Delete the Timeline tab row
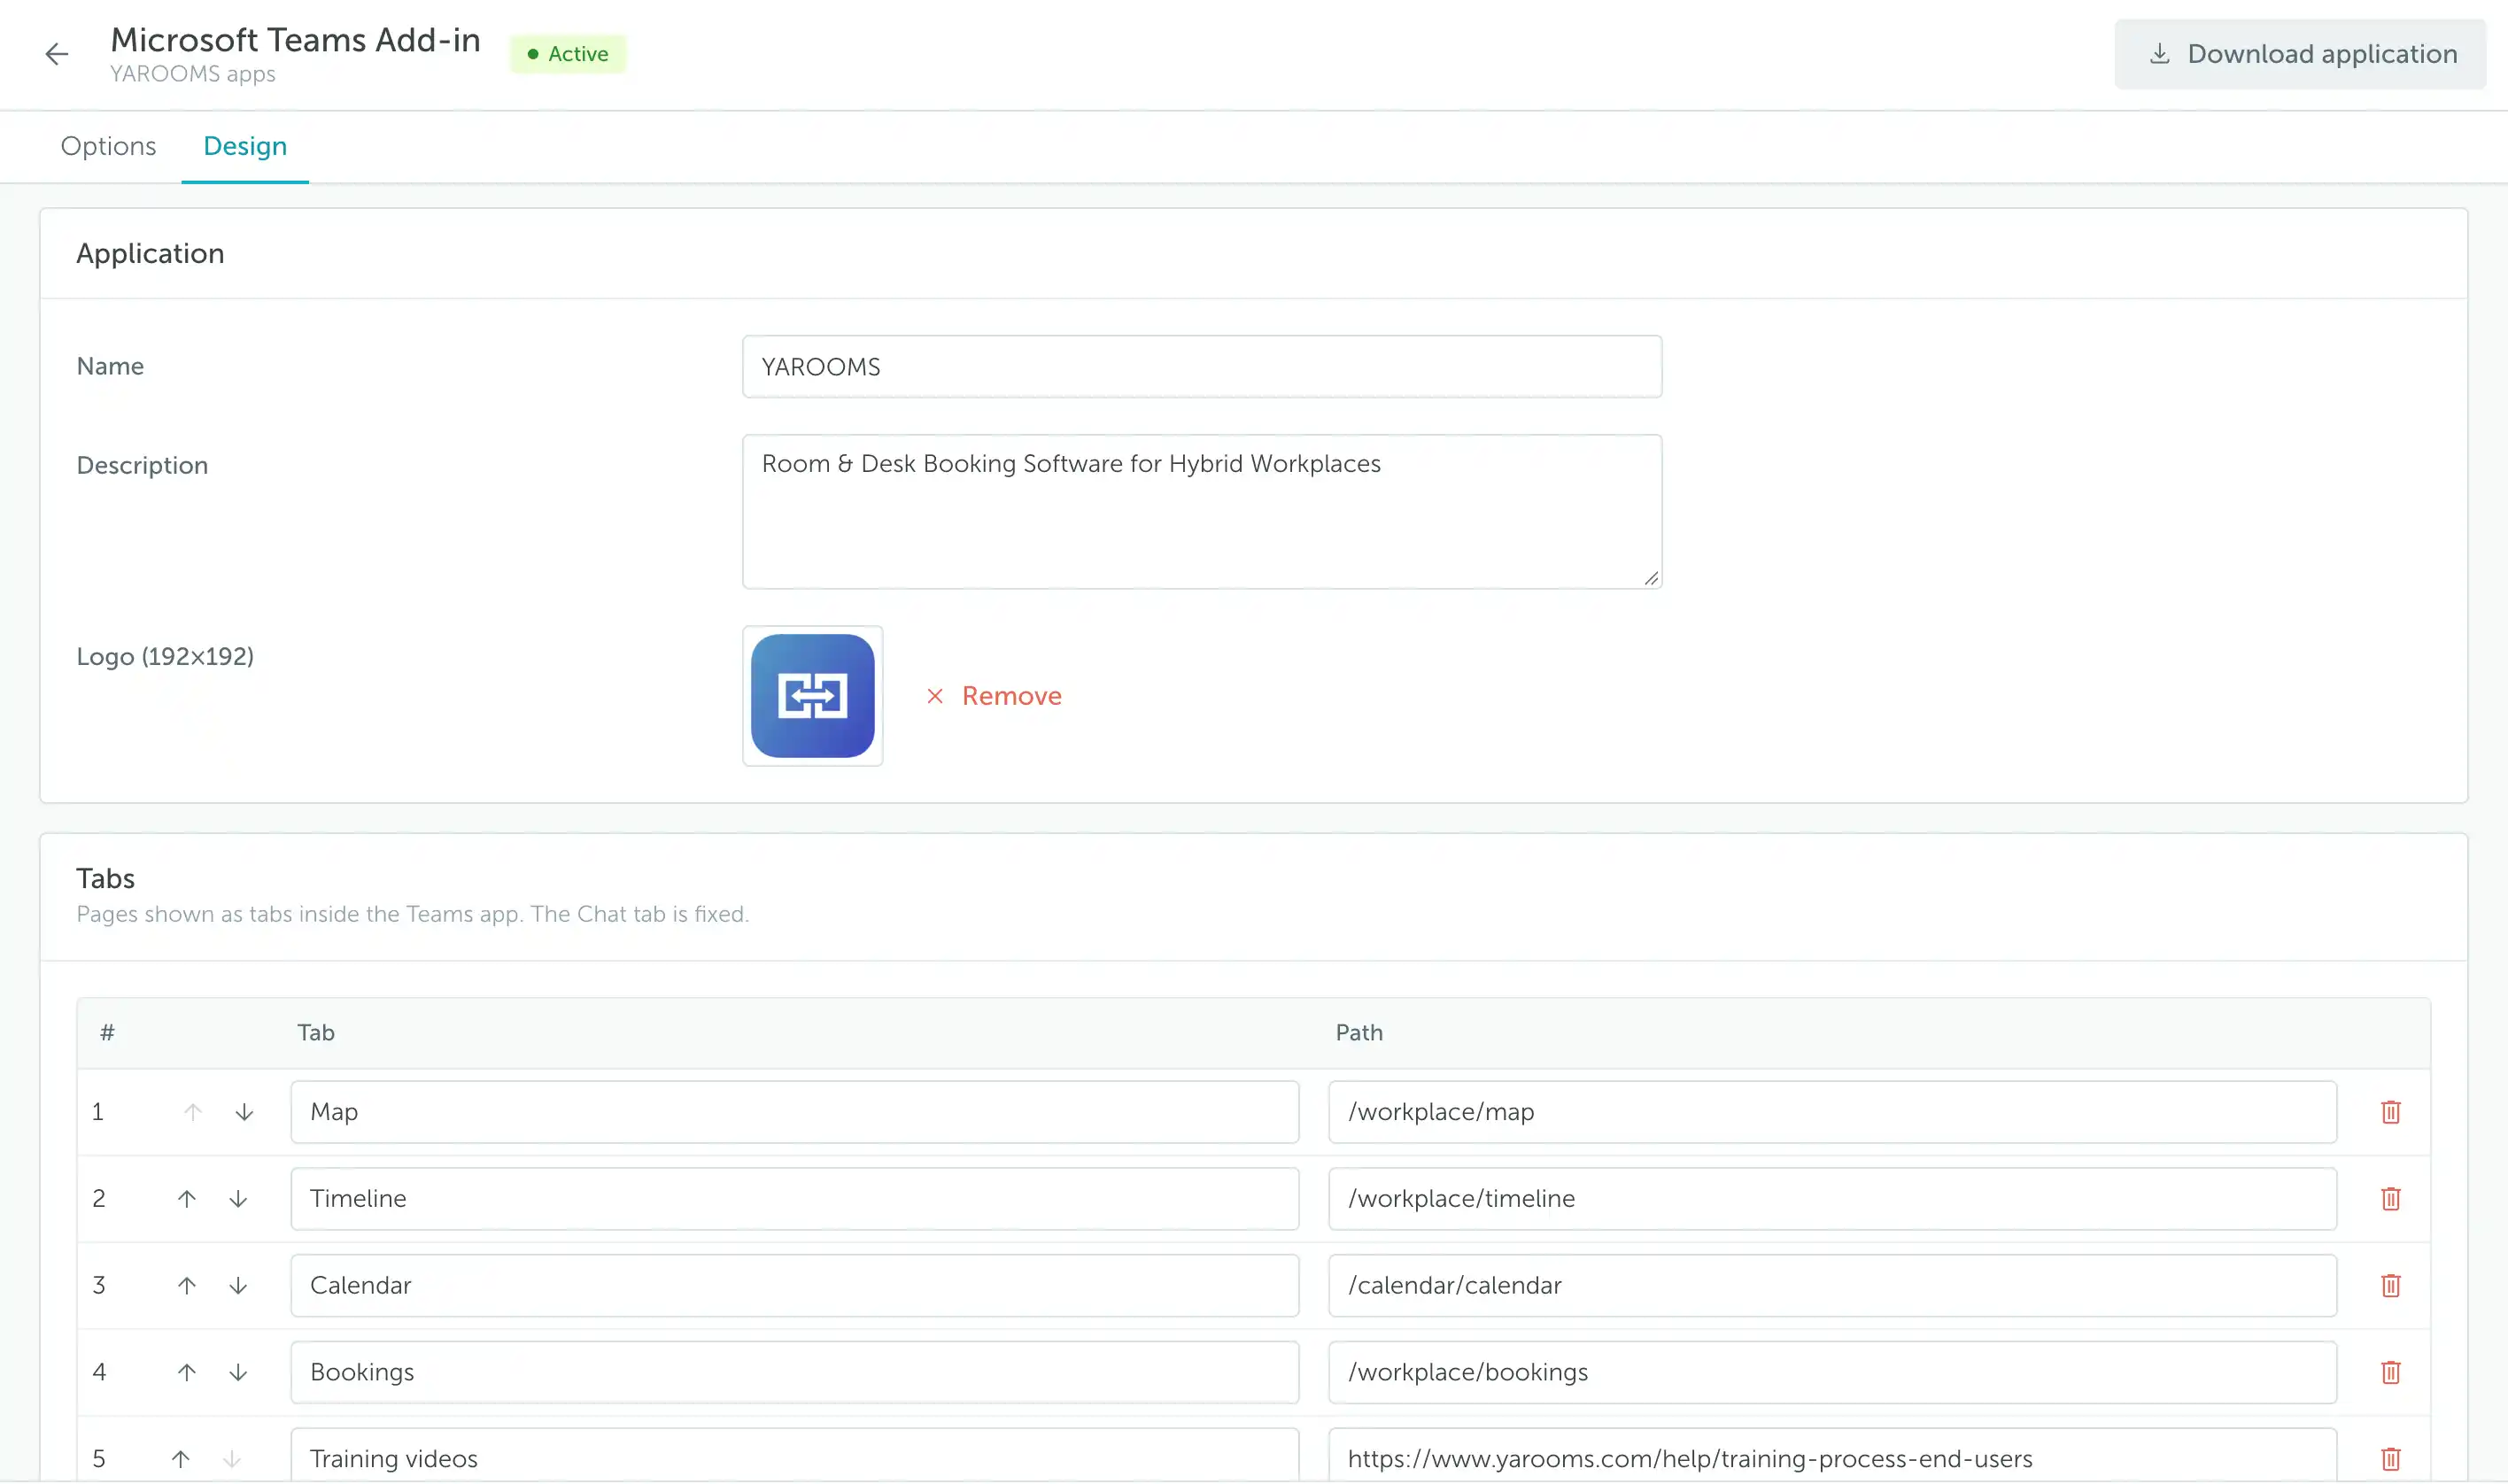This screenshot has width=2508, height=1484. coord(2391,1199)
